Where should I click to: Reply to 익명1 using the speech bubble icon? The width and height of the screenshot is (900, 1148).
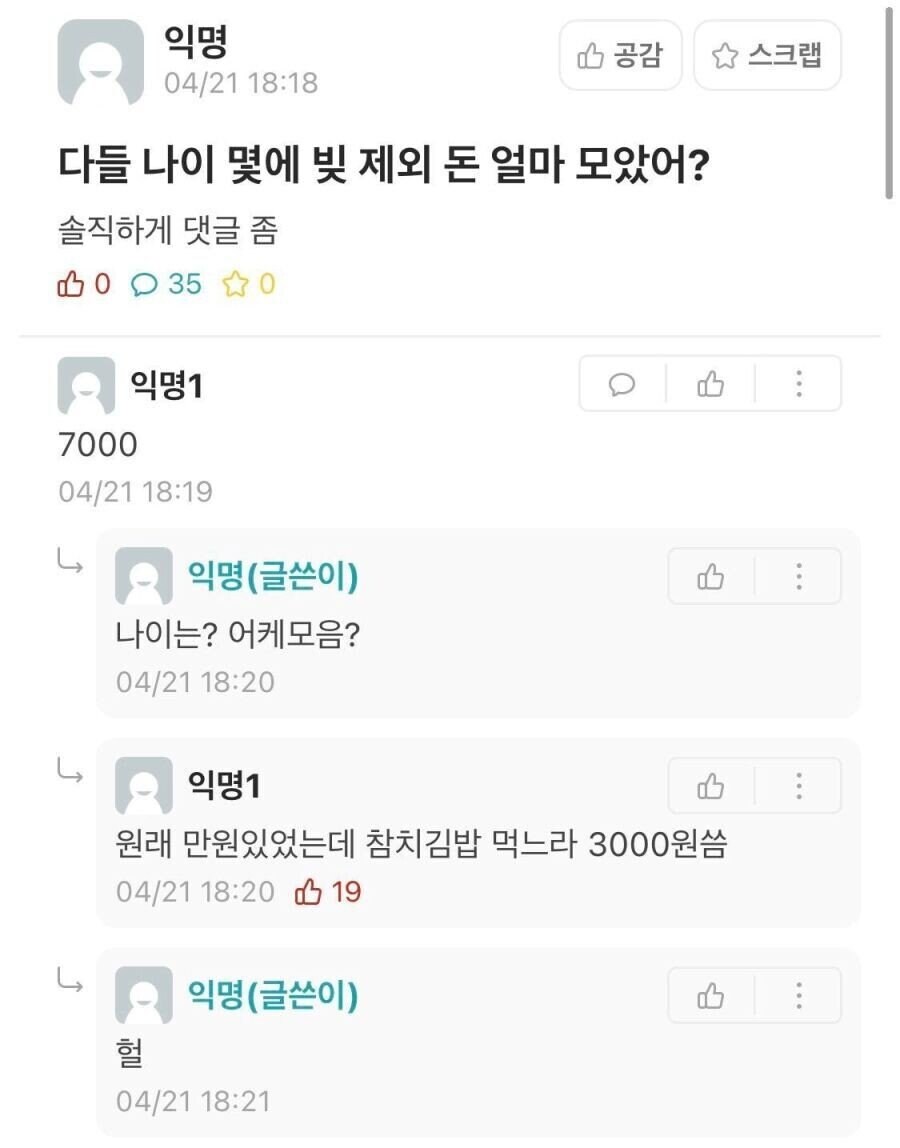[623, 383]
